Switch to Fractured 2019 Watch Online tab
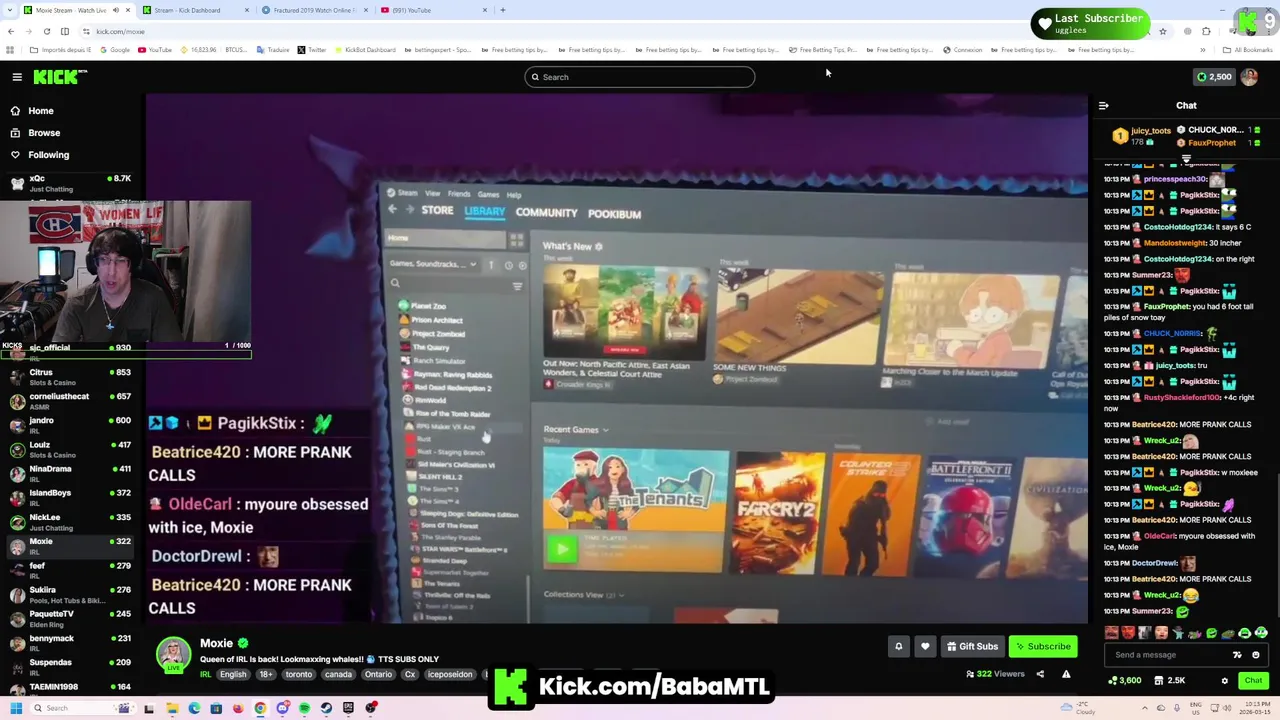This screenshot has height=720, width=1280. [314, 10]
